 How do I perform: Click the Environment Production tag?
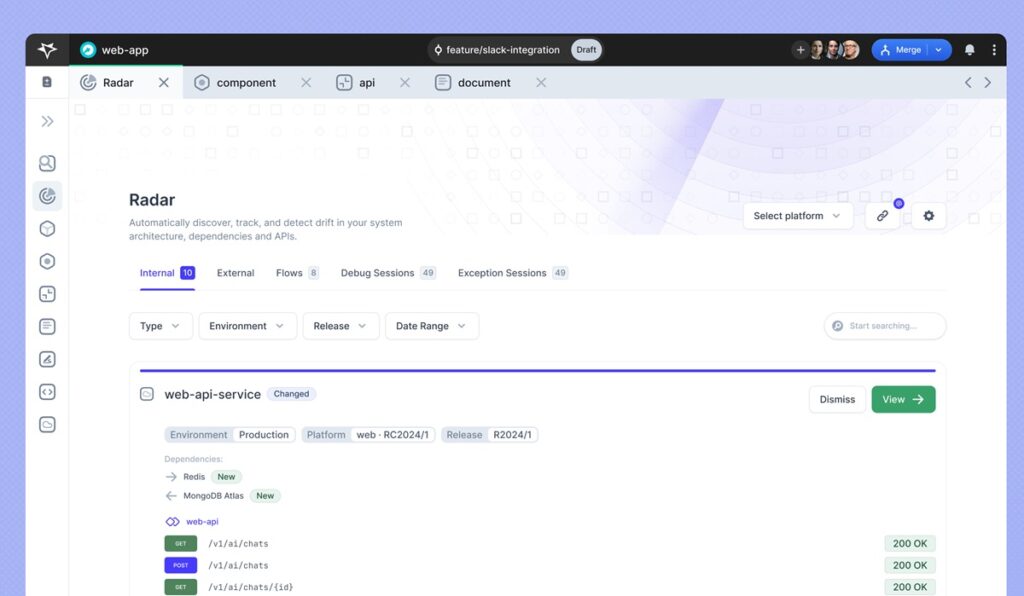click(x=230, y=435)
